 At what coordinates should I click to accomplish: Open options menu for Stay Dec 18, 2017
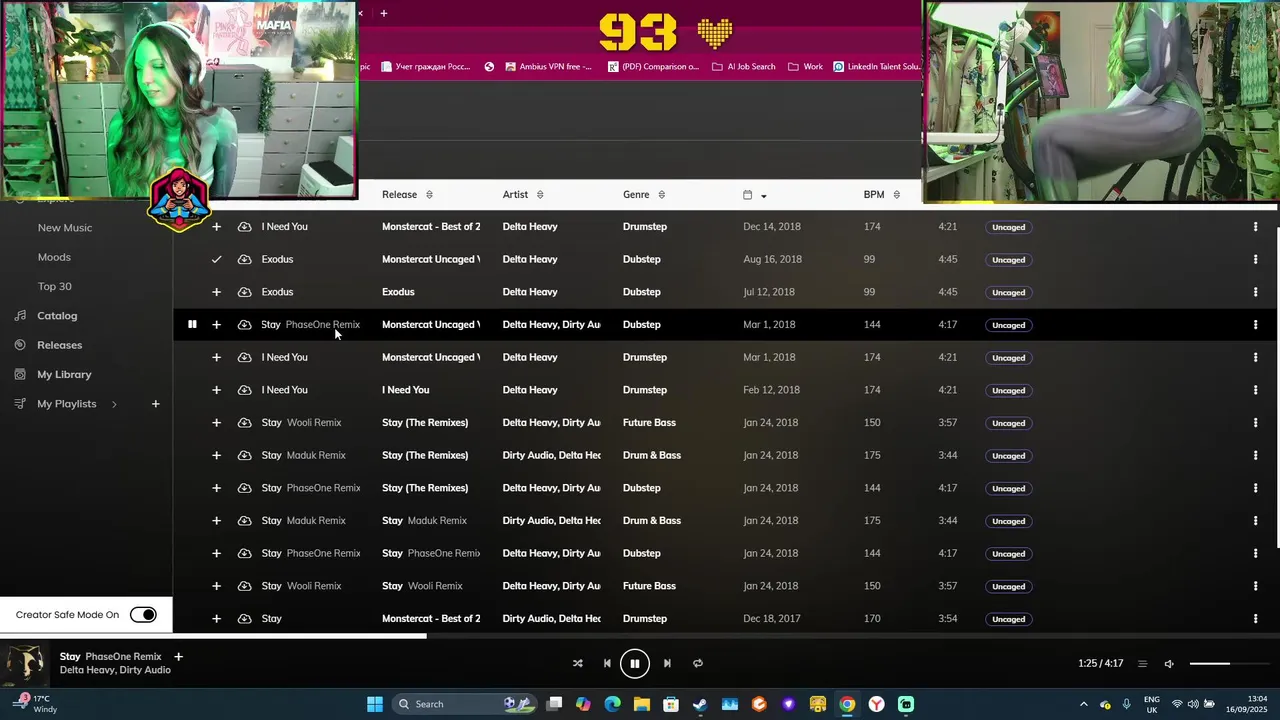click(1255, 619)
